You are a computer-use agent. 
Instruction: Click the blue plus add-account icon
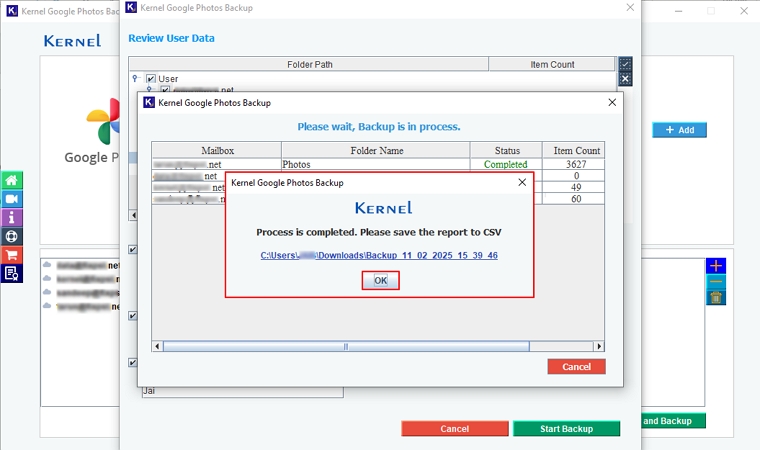tap(716, 266)
